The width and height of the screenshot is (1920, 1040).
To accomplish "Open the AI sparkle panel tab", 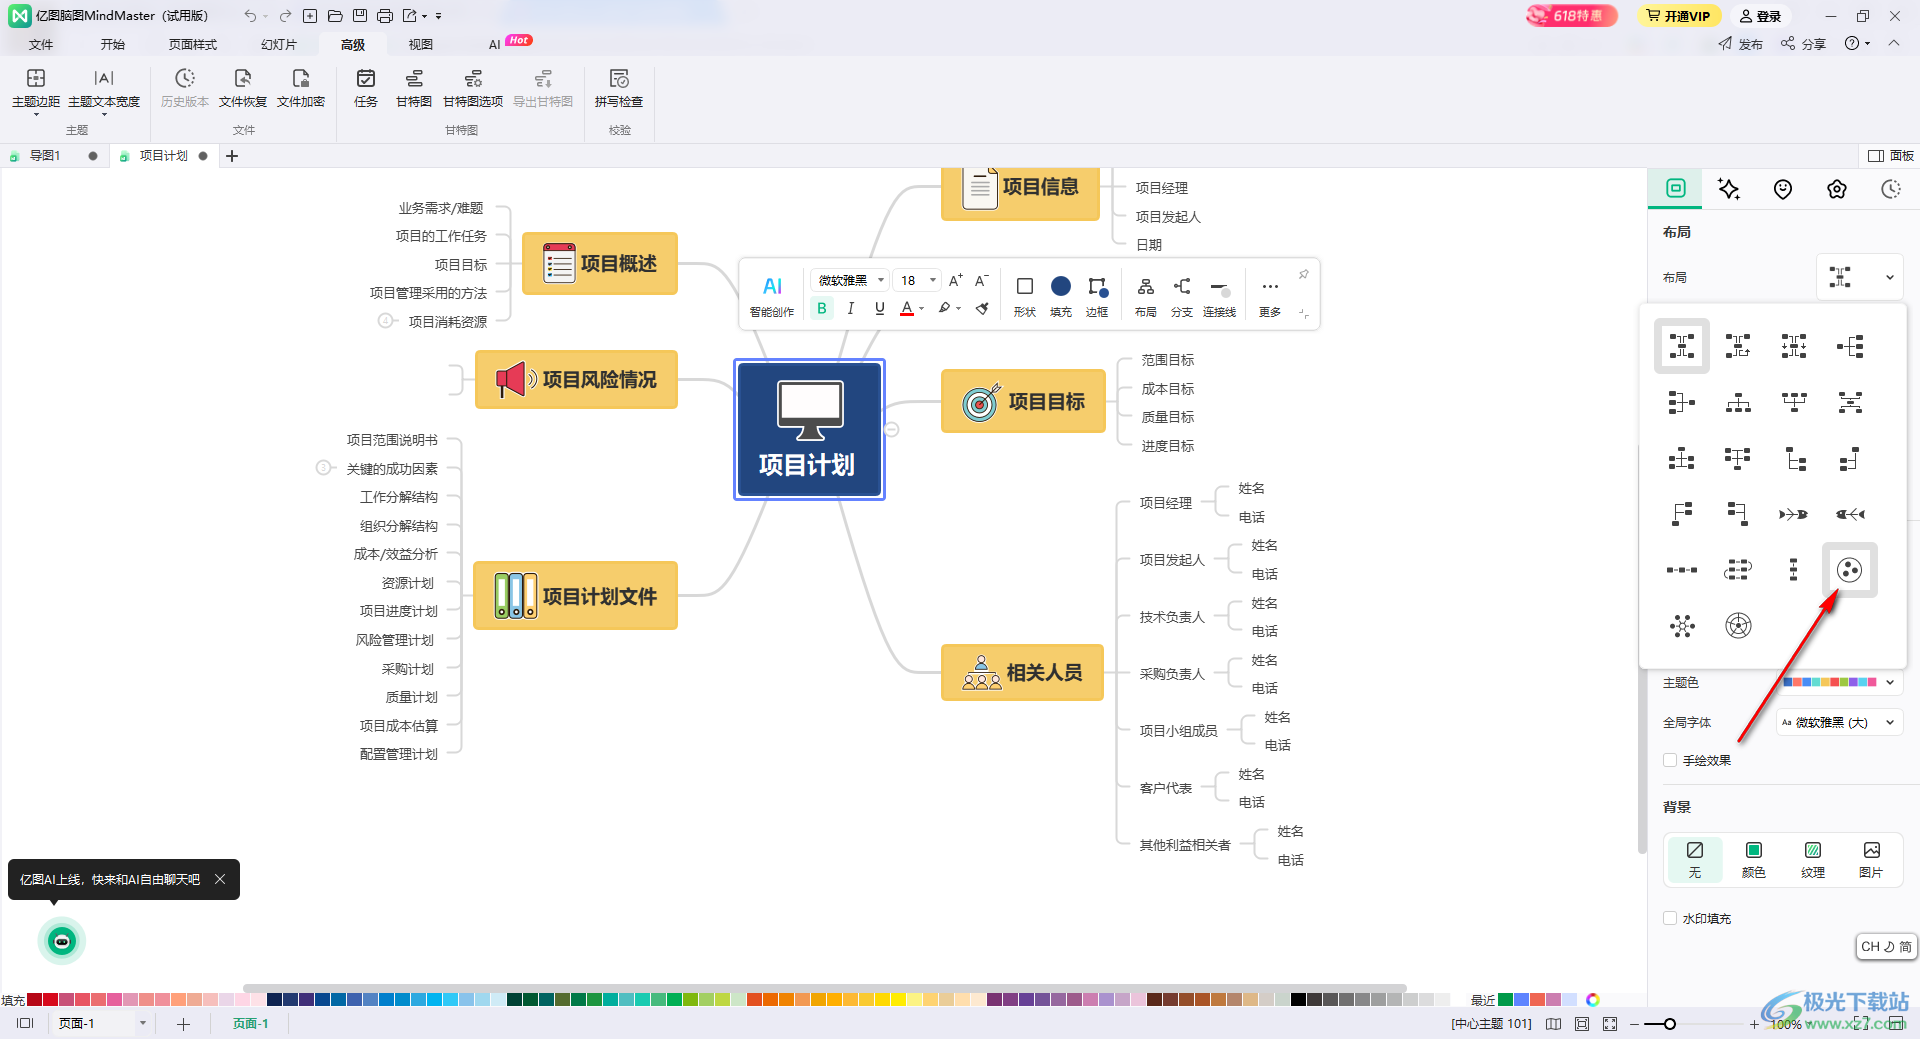I will pos(1729,189).
